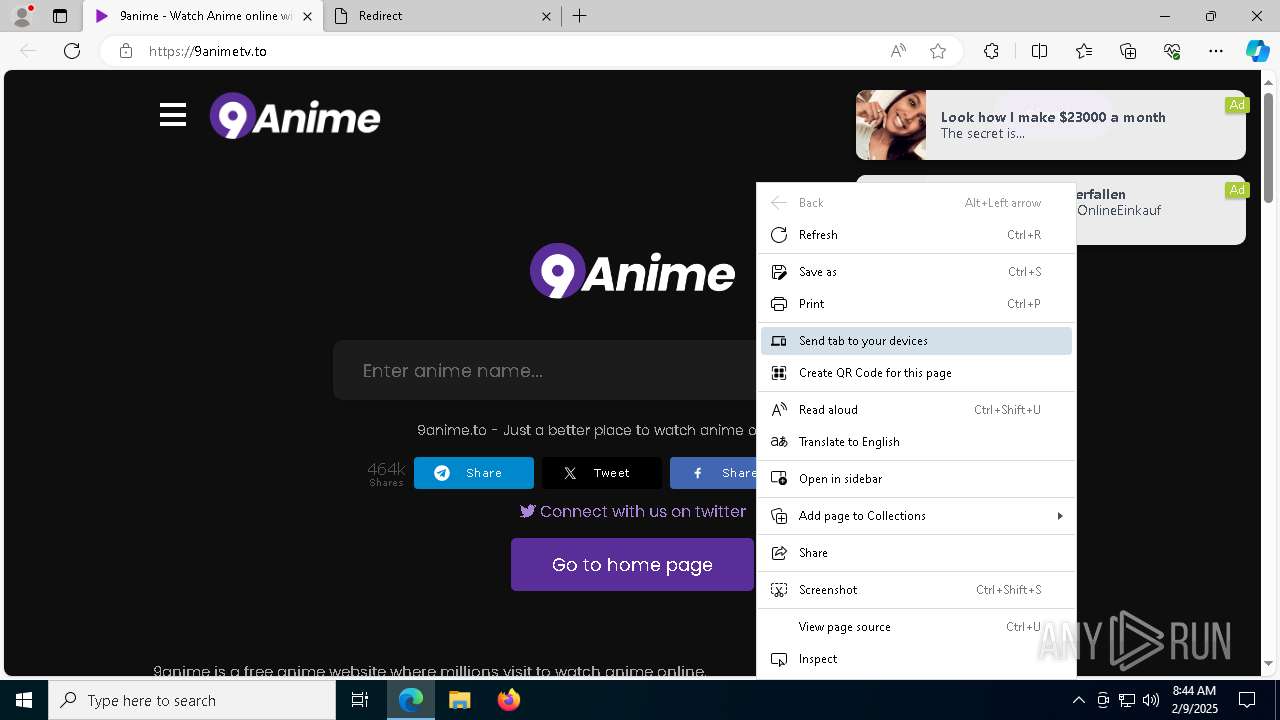Screen dimensions: 1280x720
Task: Click the large center 9Anime logo
Action: pos(632,271)
